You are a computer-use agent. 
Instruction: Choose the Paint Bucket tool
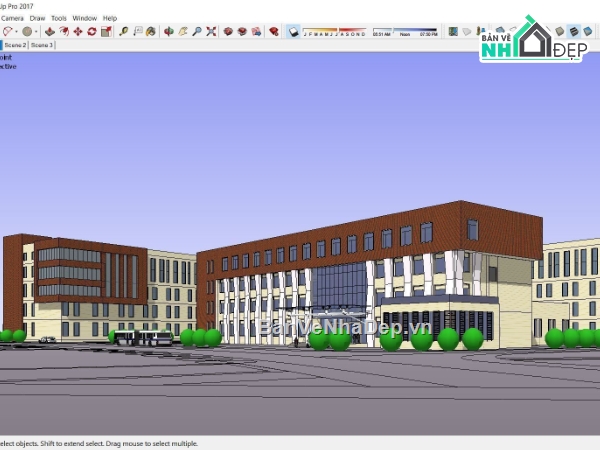pyautogui.click(x=151, y=31)
